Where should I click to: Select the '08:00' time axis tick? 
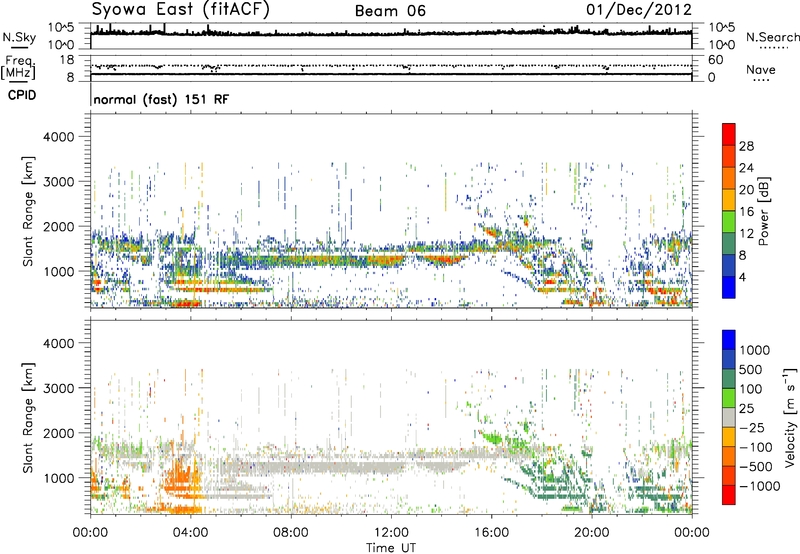(291, 533)
